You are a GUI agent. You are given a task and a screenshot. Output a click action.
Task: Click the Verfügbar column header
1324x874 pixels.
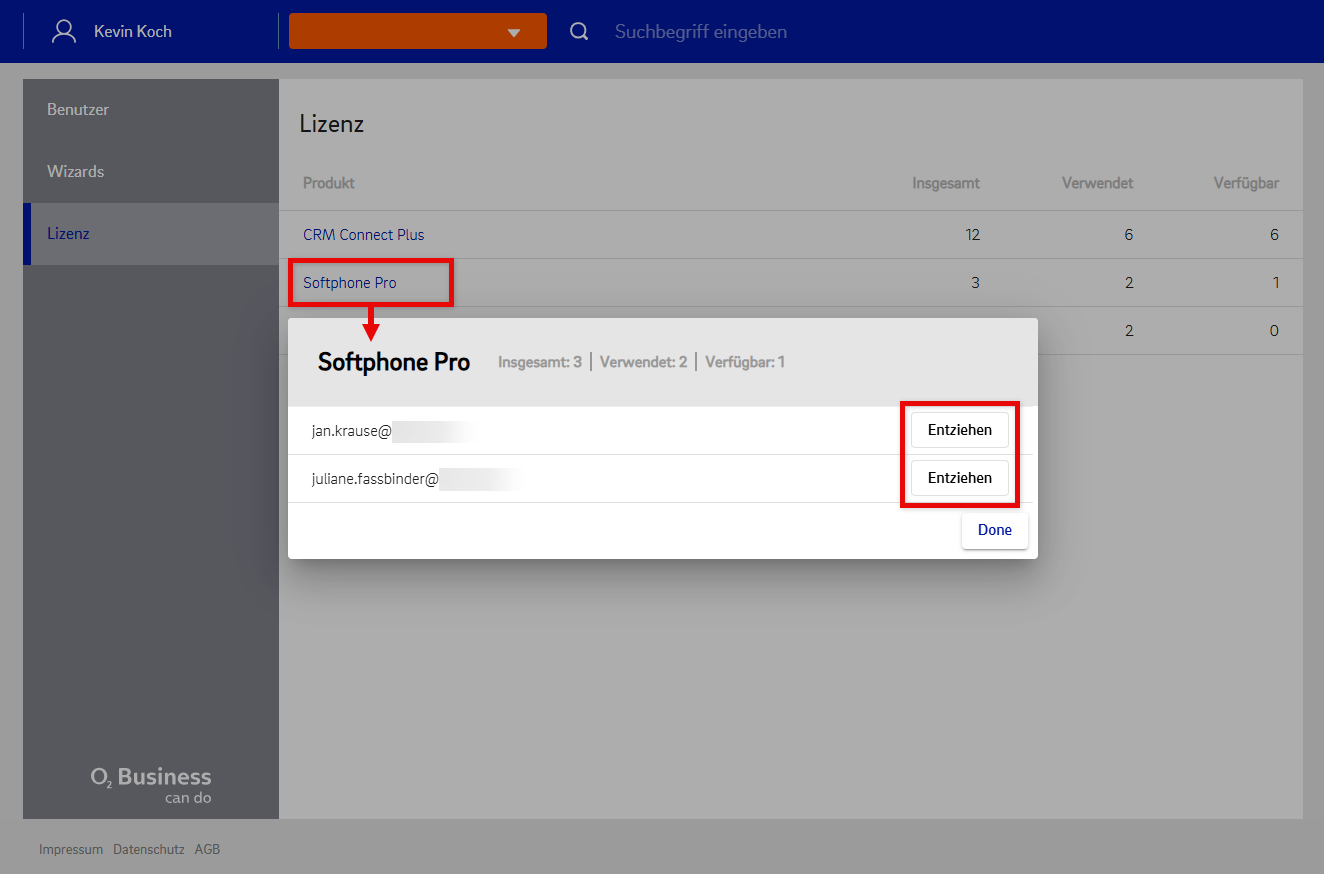point(1246,183)
